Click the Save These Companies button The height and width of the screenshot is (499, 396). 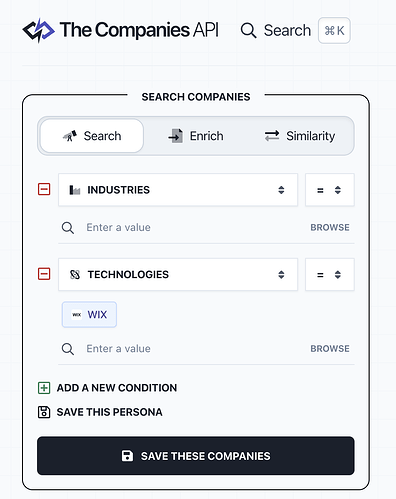(196, 456)
